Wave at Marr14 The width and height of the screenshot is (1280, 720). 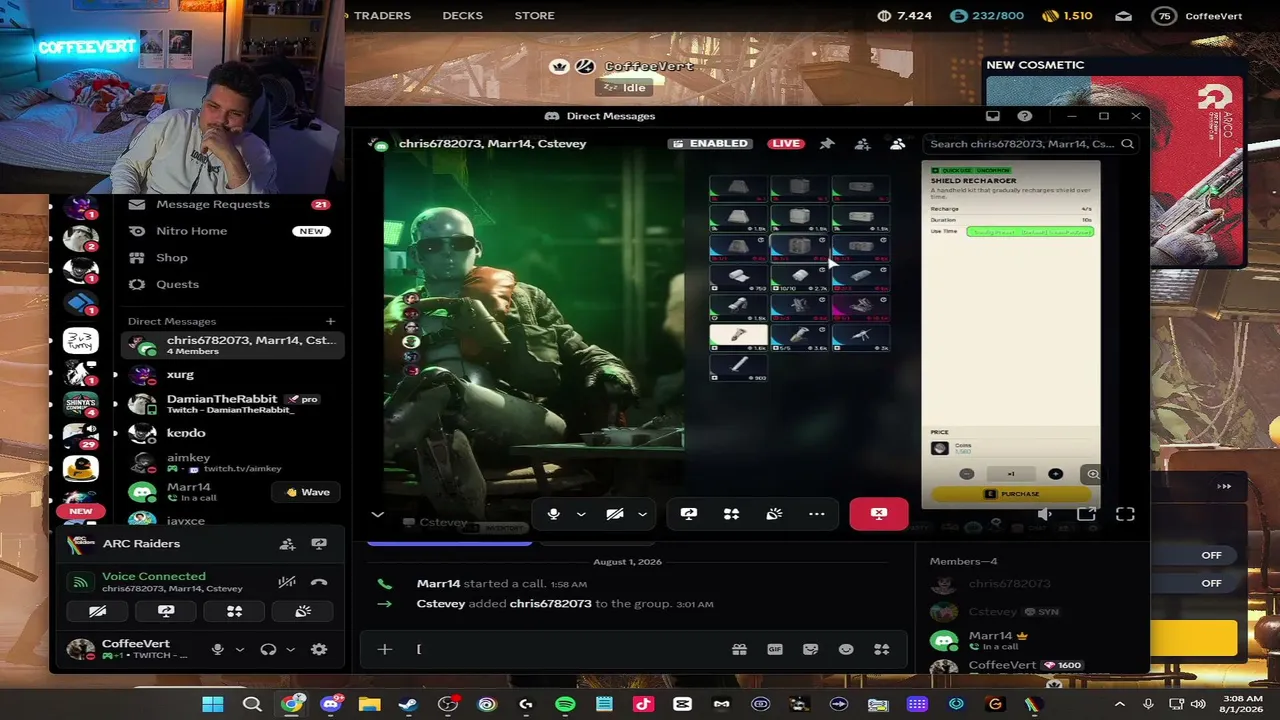(307, 492)
